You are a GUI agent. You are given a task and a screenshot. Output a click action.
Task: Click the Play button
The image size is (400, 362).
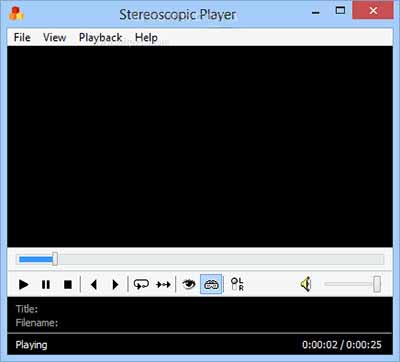(24, 284)
